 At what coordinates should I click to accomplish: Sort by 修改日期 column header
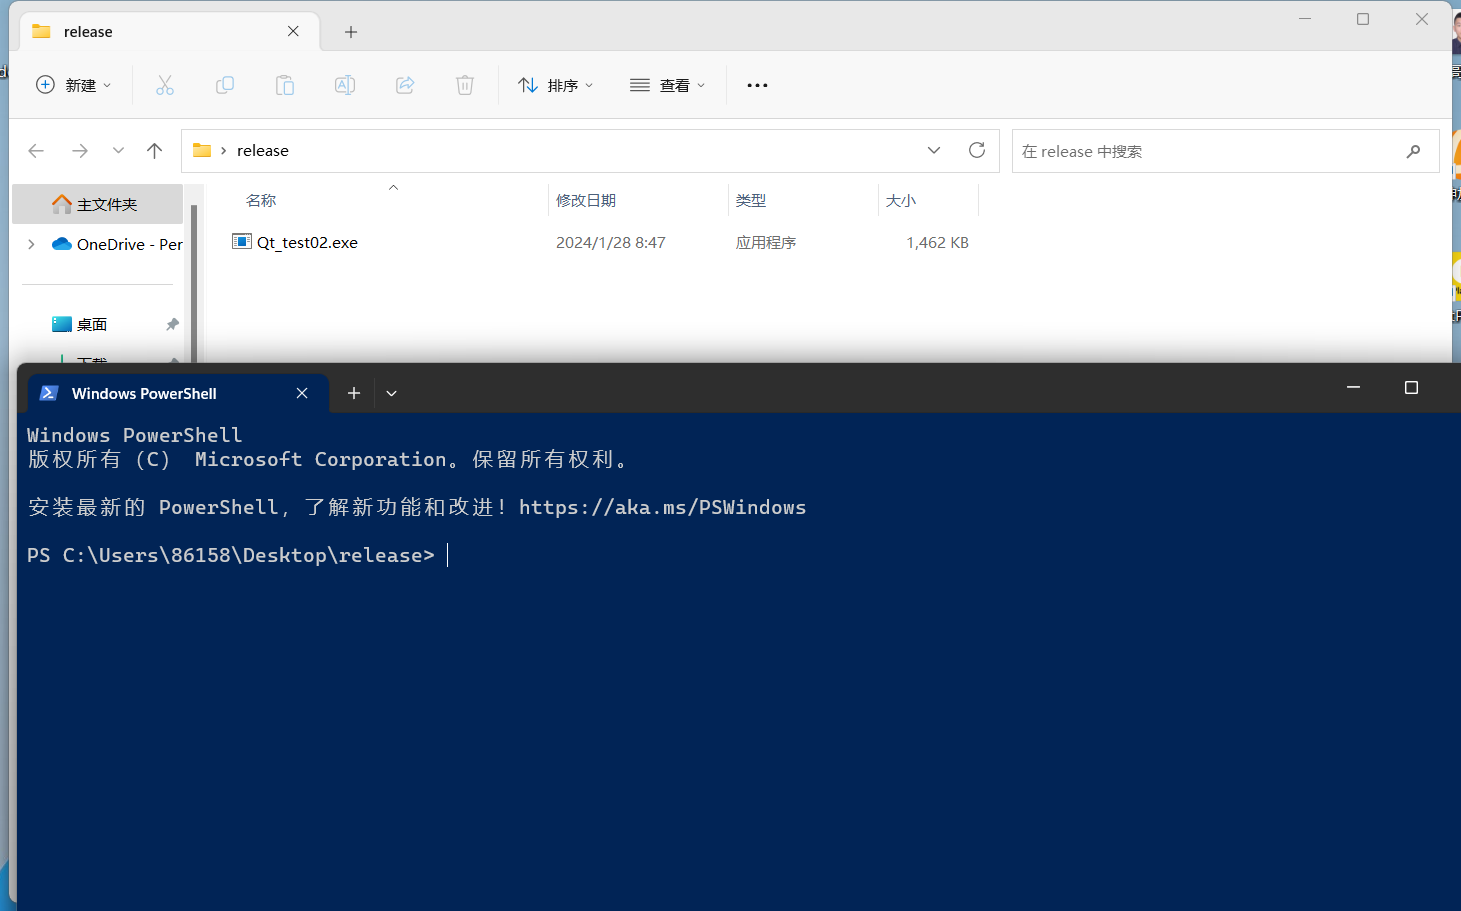point(586,200)
